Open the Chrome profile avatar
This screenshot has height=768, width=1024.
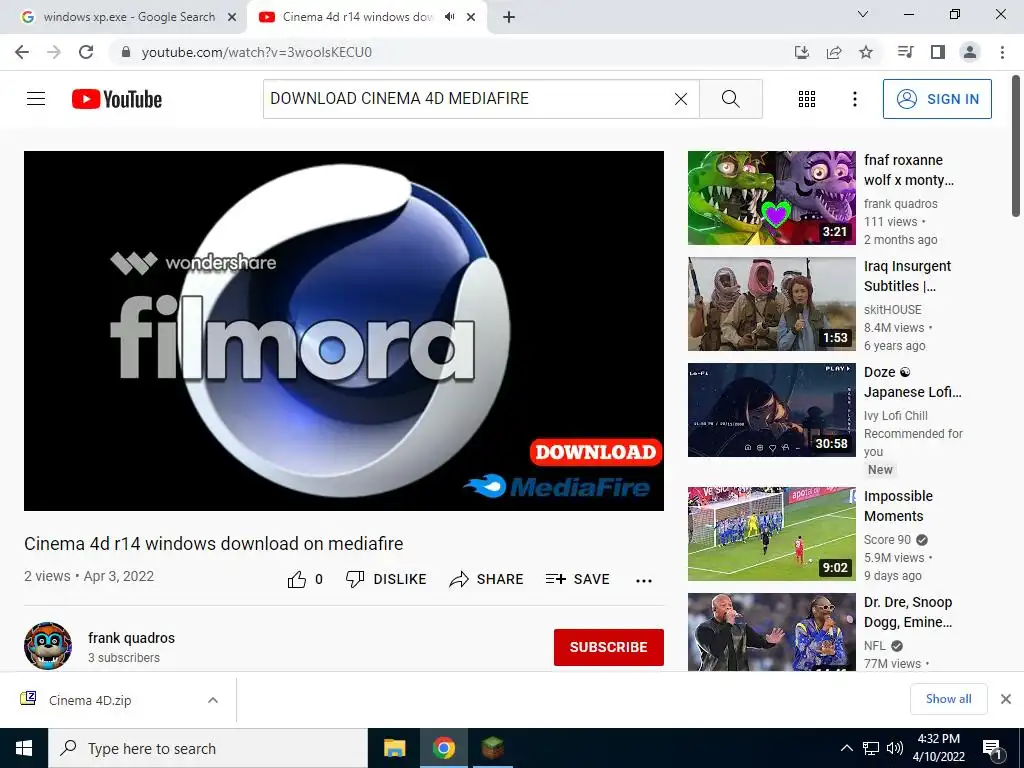point(970,52)
